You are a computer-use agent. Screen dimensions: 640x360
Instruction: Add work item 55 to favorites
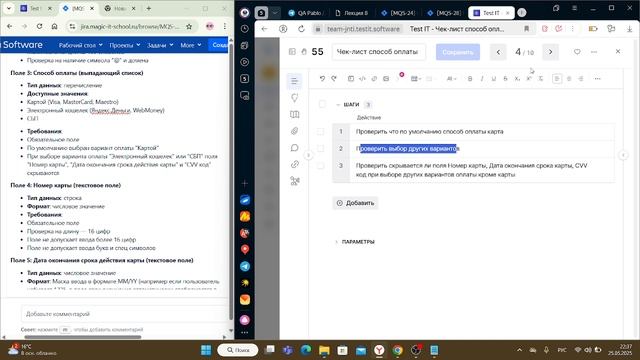coord(577,52)
